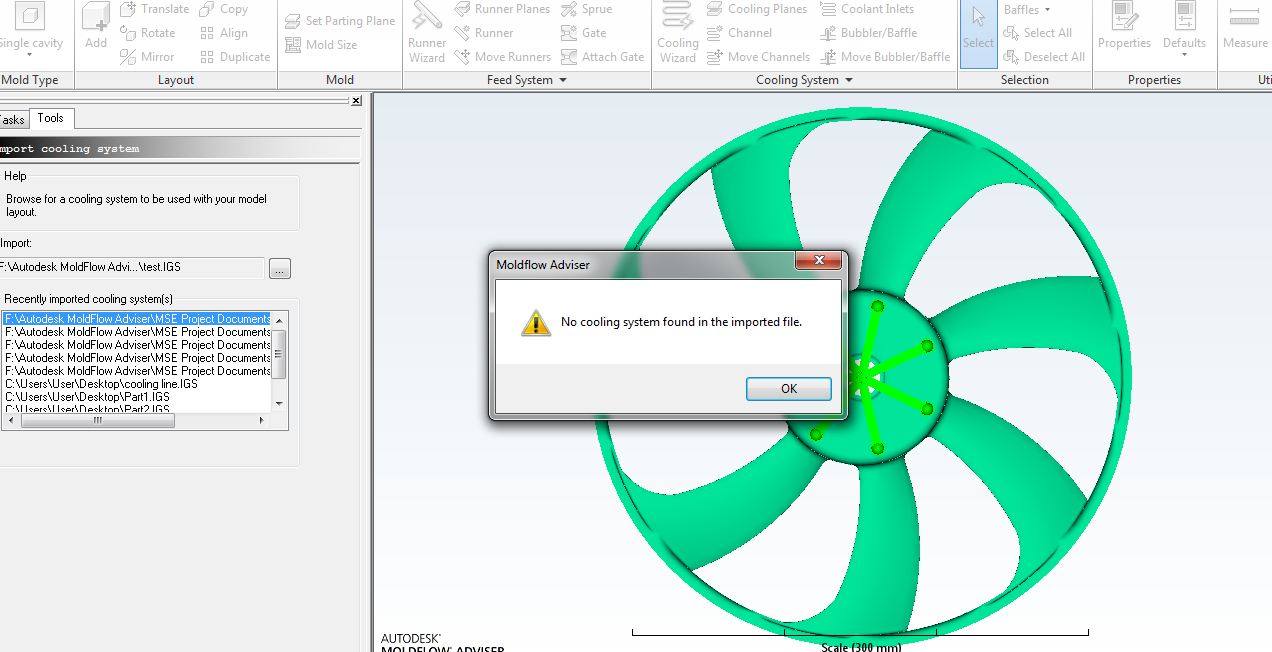1272x652 pixels.
Task: Click the Mirror layout tool
Action: point(147,57)
